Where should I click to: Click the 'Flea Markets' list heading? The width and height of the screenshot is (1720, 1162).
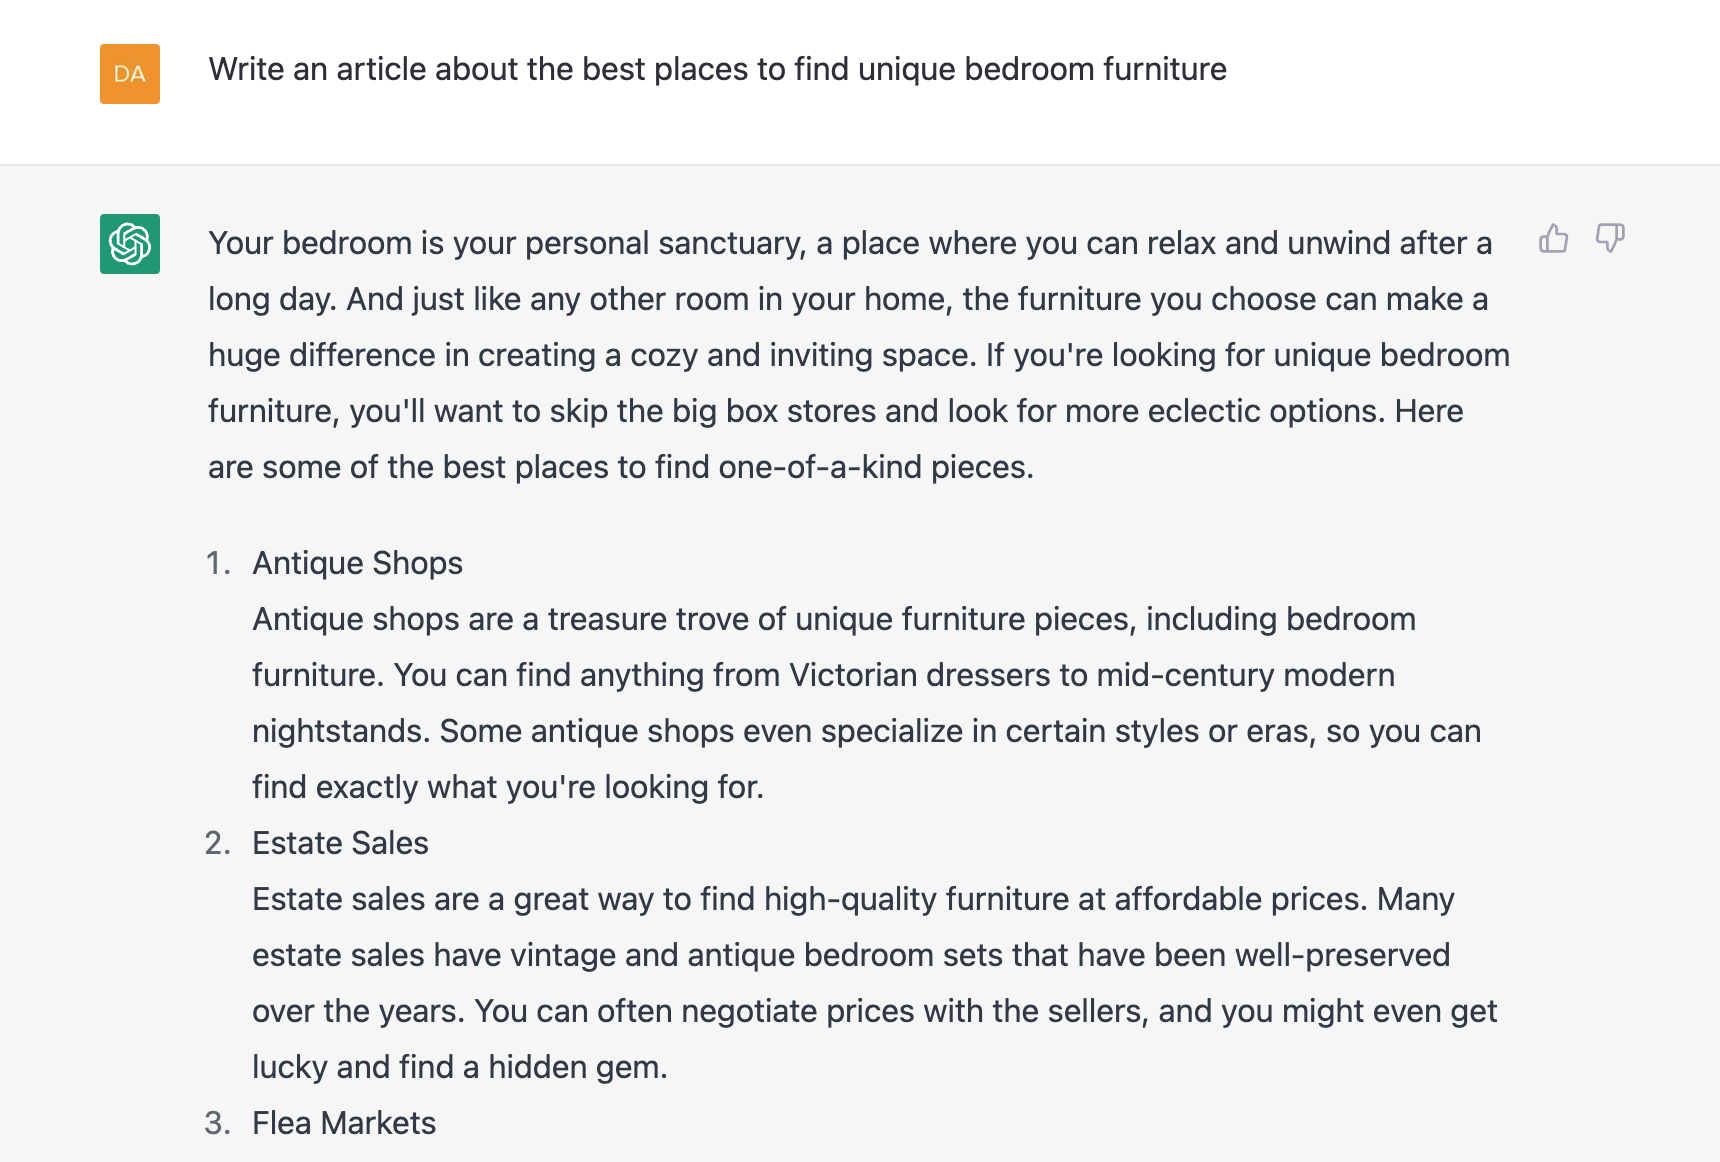click(344, 1123)
